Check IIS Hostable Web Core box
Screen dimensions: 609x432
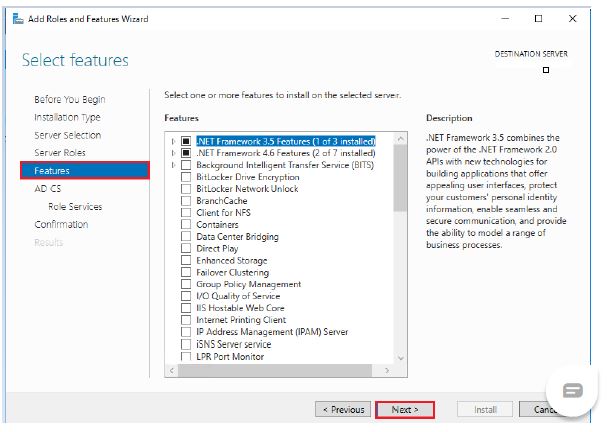tap(186, 308)
